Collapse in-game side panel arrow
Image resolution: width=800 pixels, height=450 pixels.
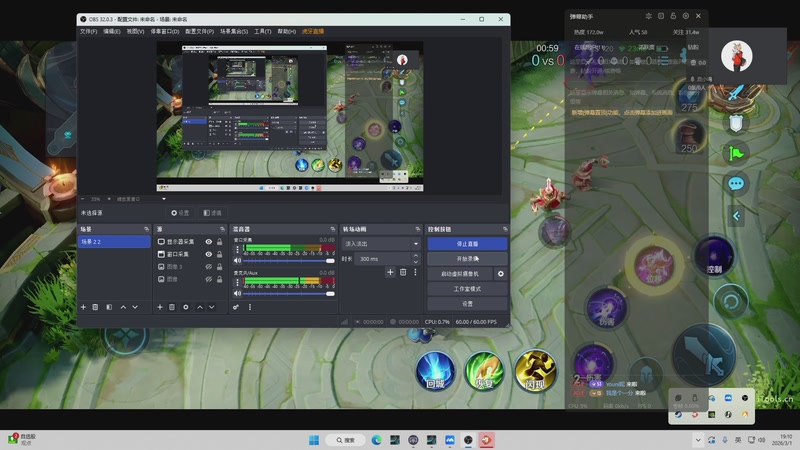click(736, 216)
